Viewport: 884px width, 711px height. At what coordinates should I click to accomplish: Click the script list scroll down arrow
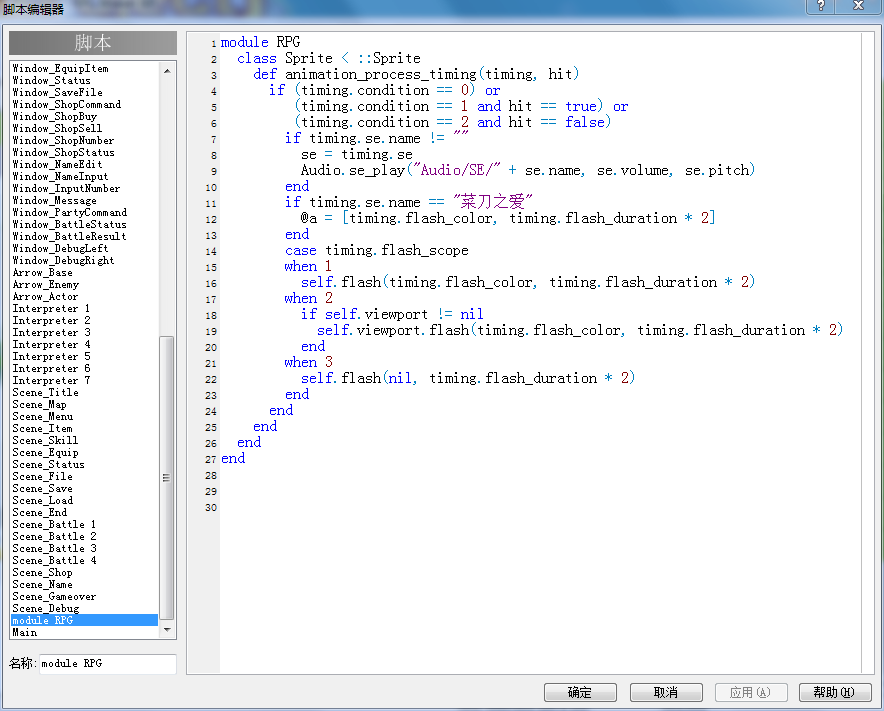click(x=167, y=630)
